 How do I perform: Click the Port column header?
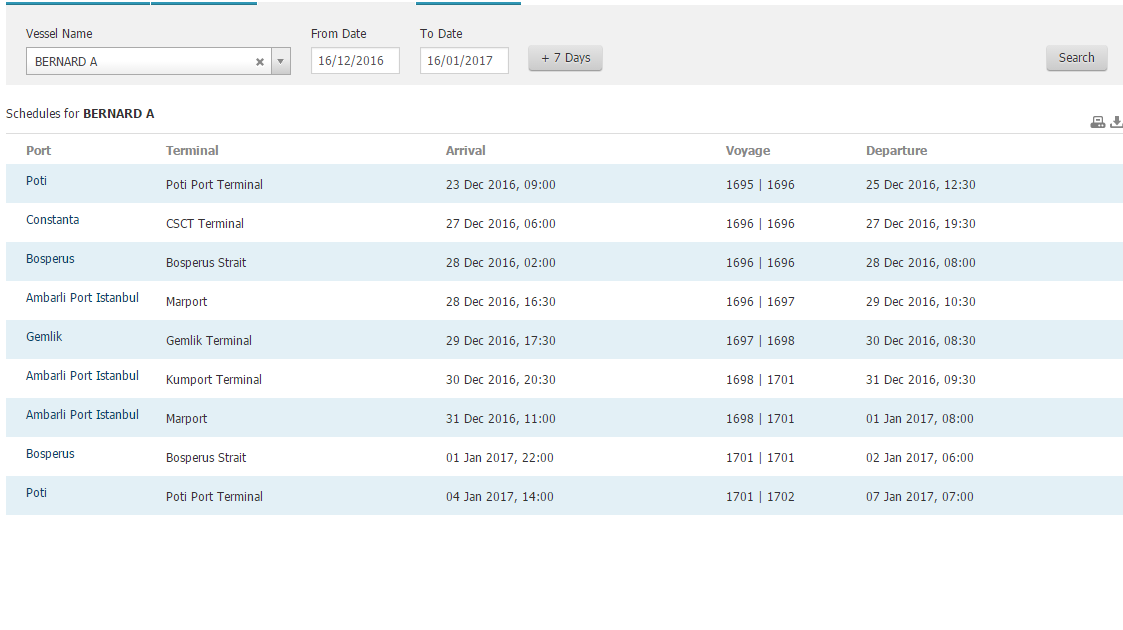click(x=39, y=150)
